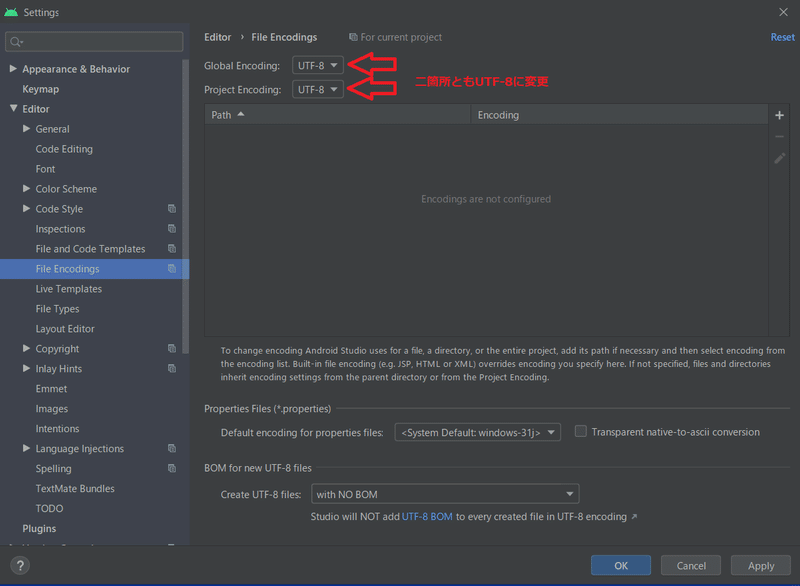Image resolution: width=800 pixels, height=586 pixels.
Task: Click project-level icon beside File and Code Templates
Action: tap(172, 248)
